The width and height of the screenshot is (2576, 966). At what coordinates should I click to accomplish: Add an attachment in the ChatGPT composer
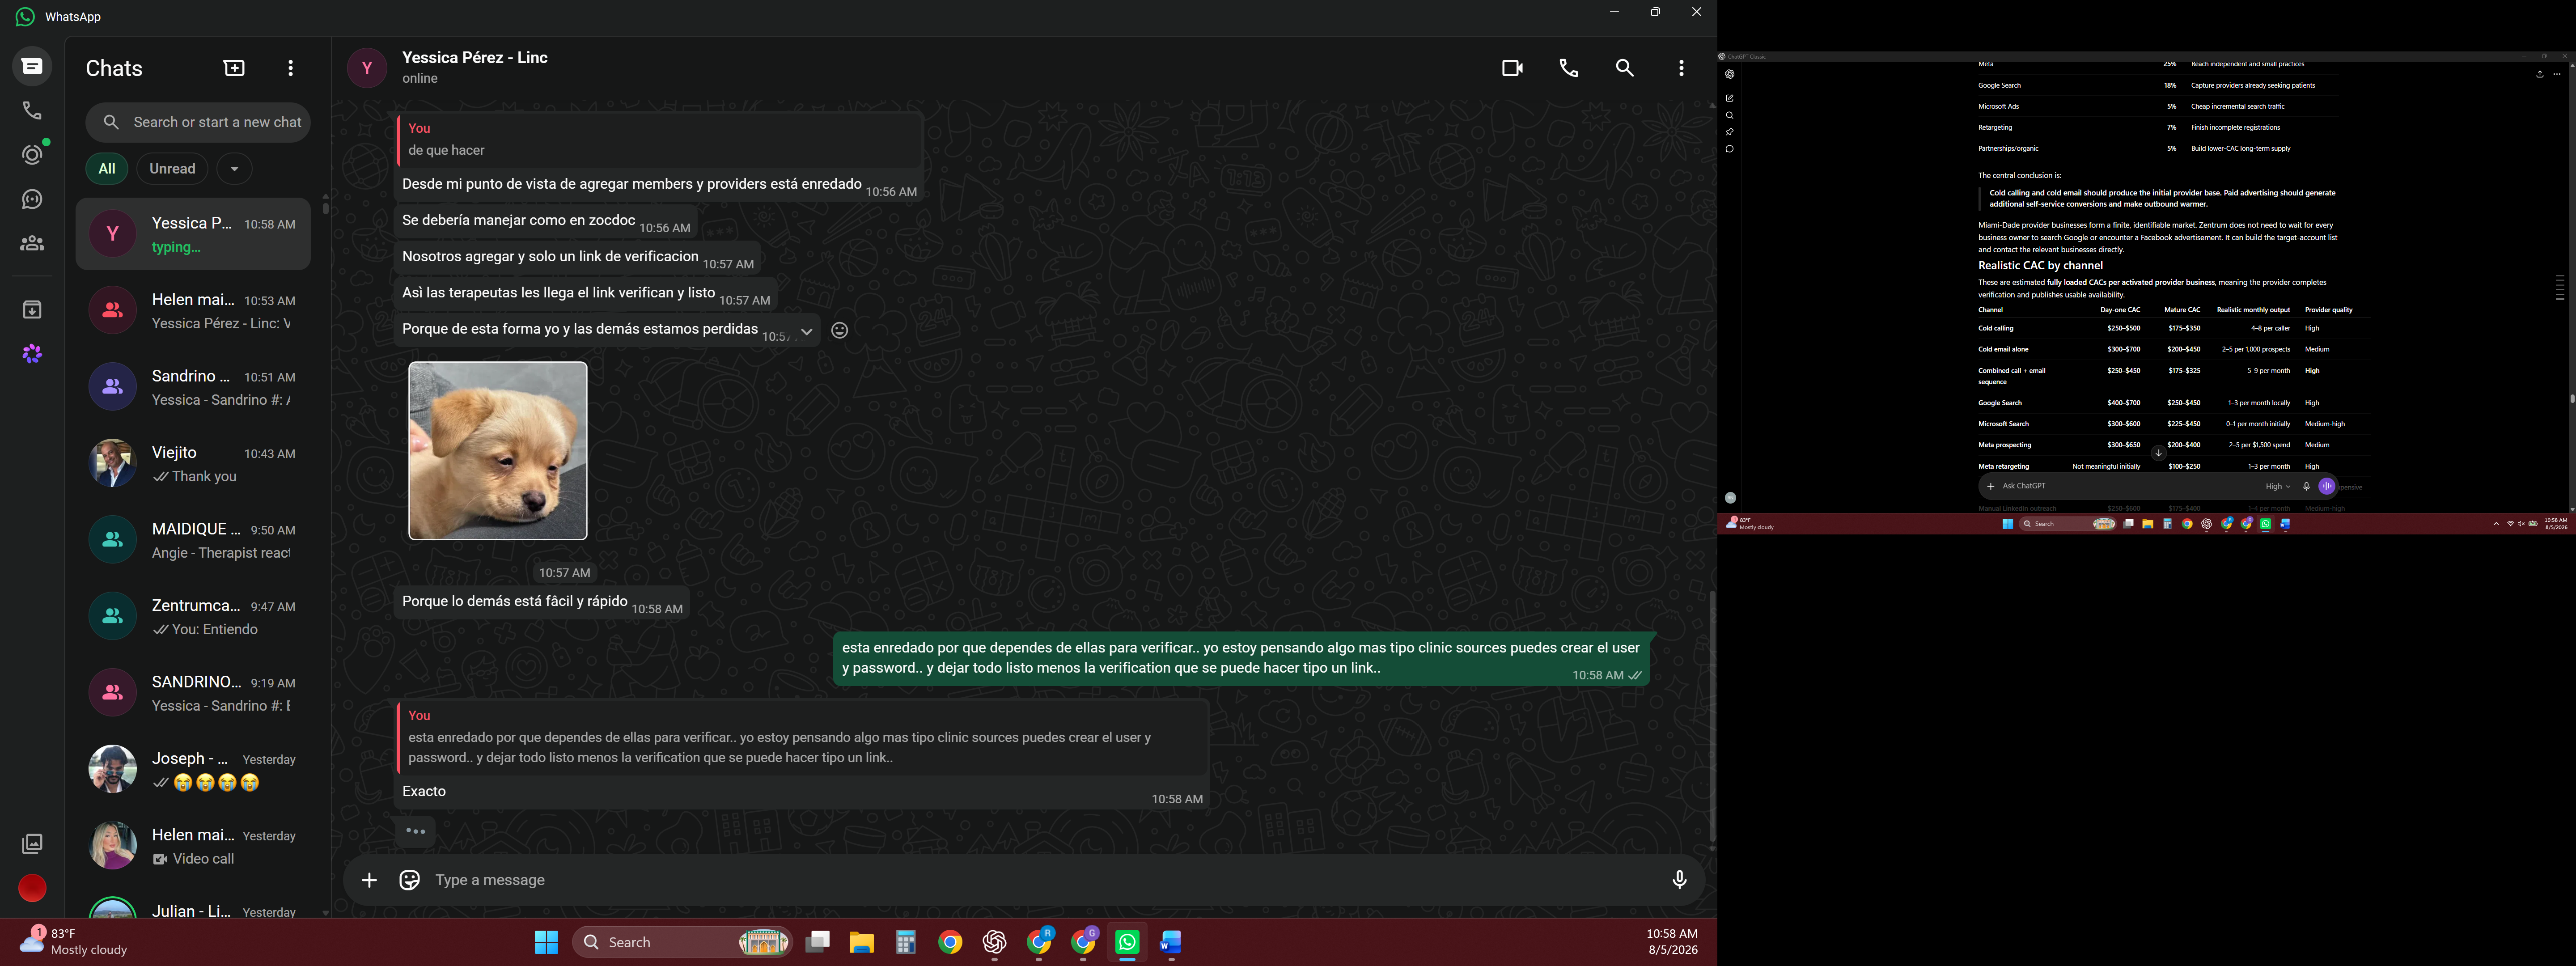[x=1991, y=486]
